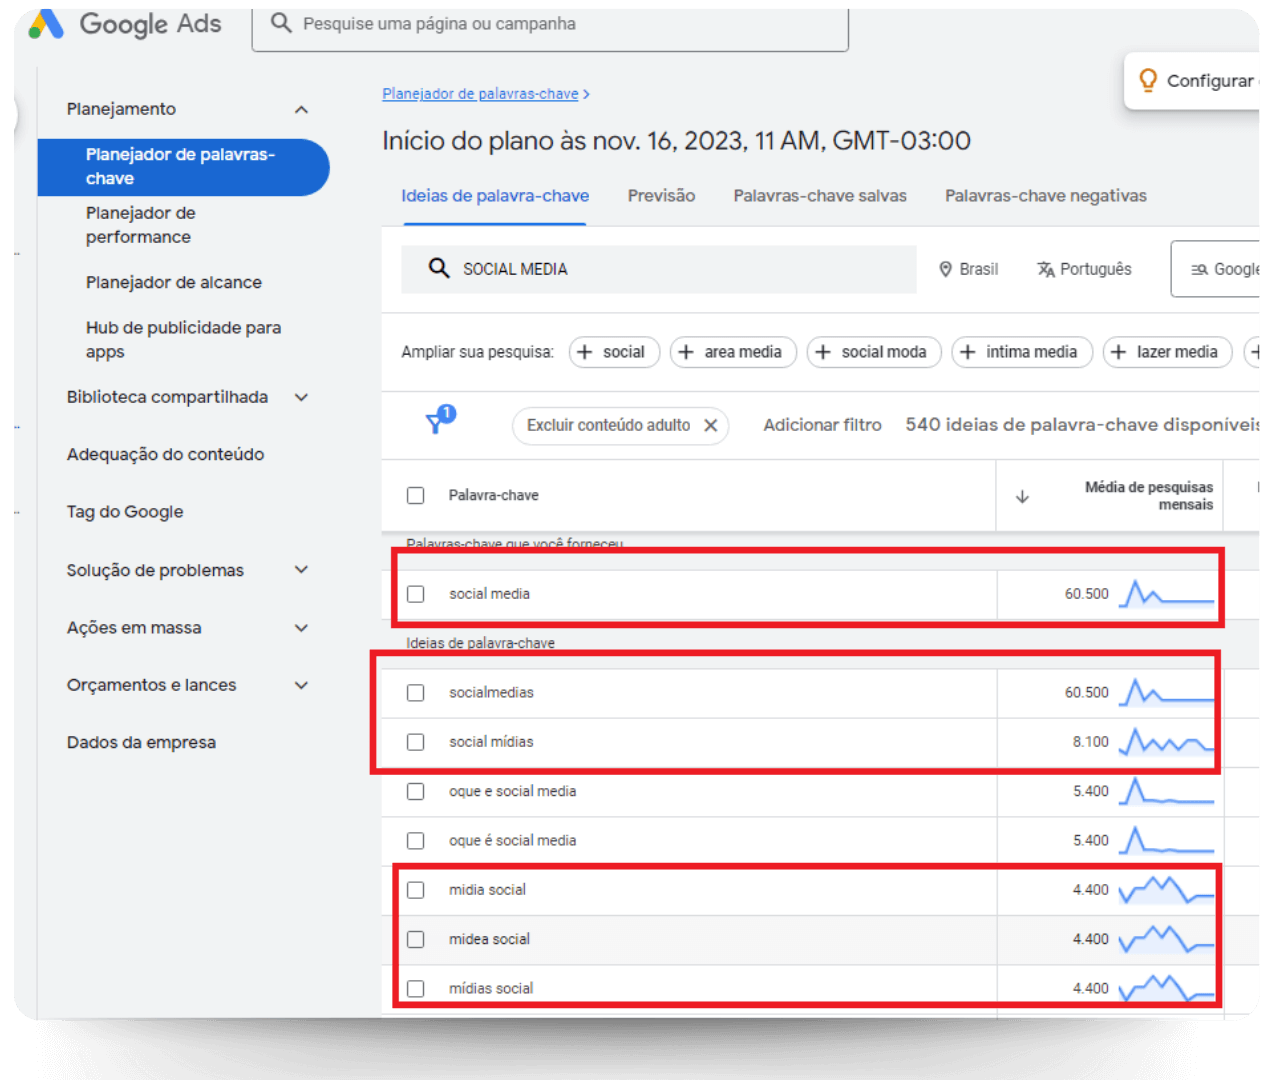Collapse the Planejamento section
The image size is (1280, 1080).
pos(301,109)
